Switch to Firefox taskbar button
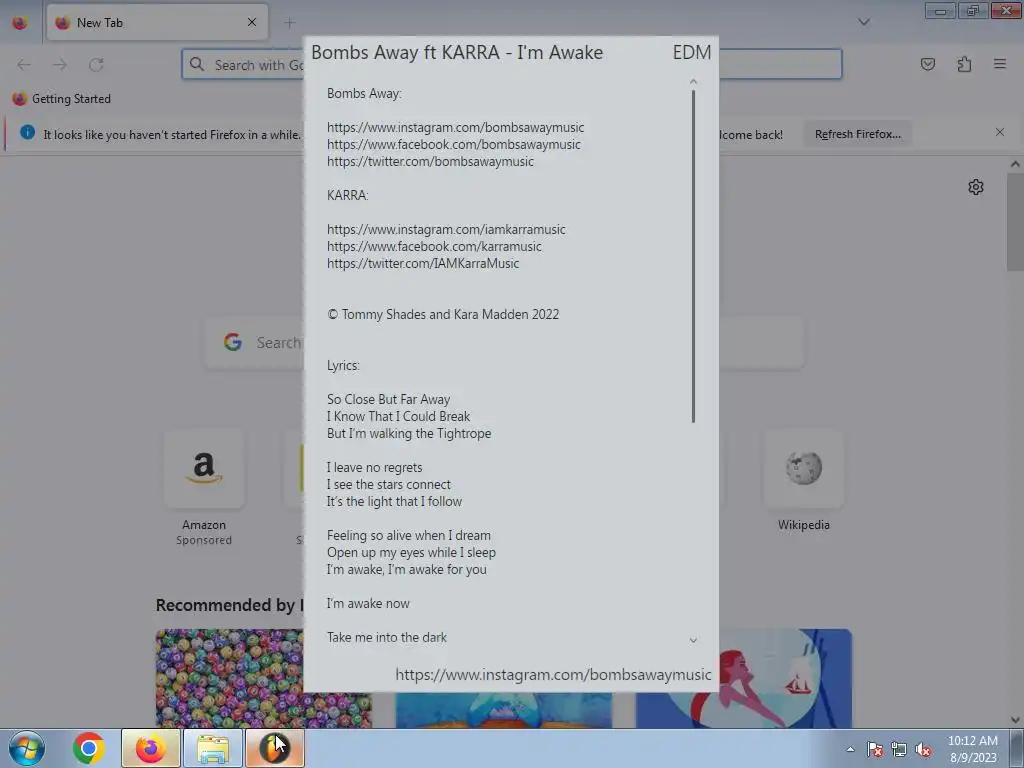 150,748
